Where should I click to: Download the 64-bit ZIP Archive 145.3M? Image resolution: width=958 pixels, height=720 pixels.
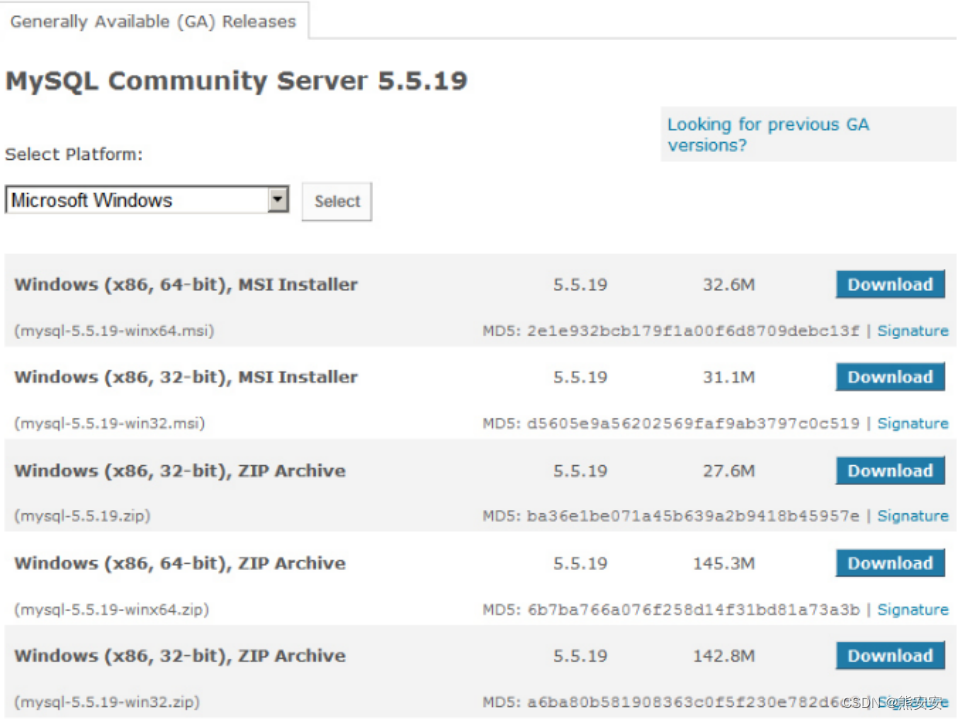coord(890,563)
